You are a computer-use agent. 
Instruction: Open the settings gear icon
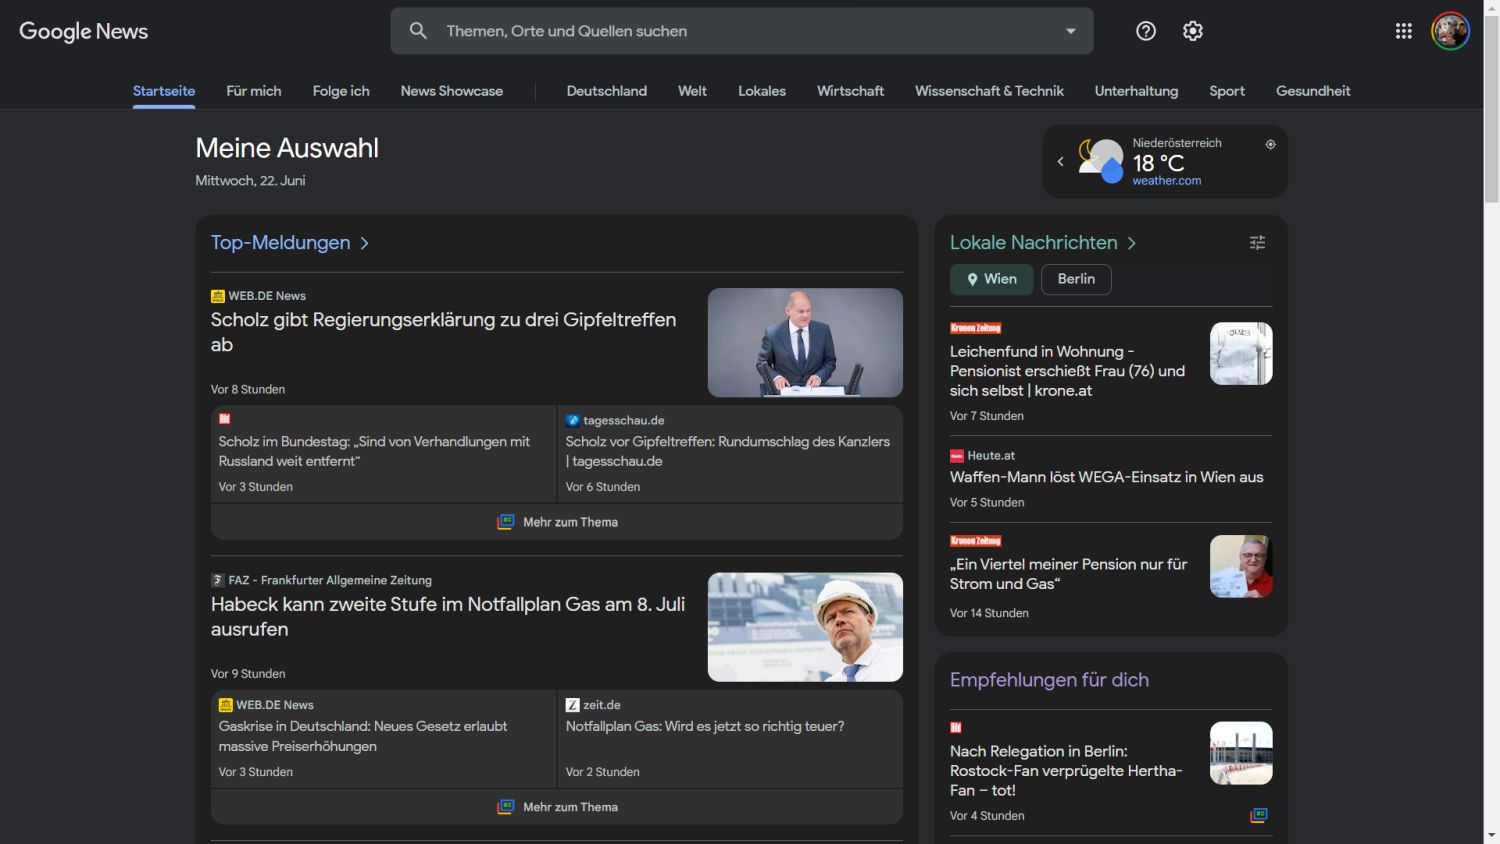click(x=1192, y=31)
